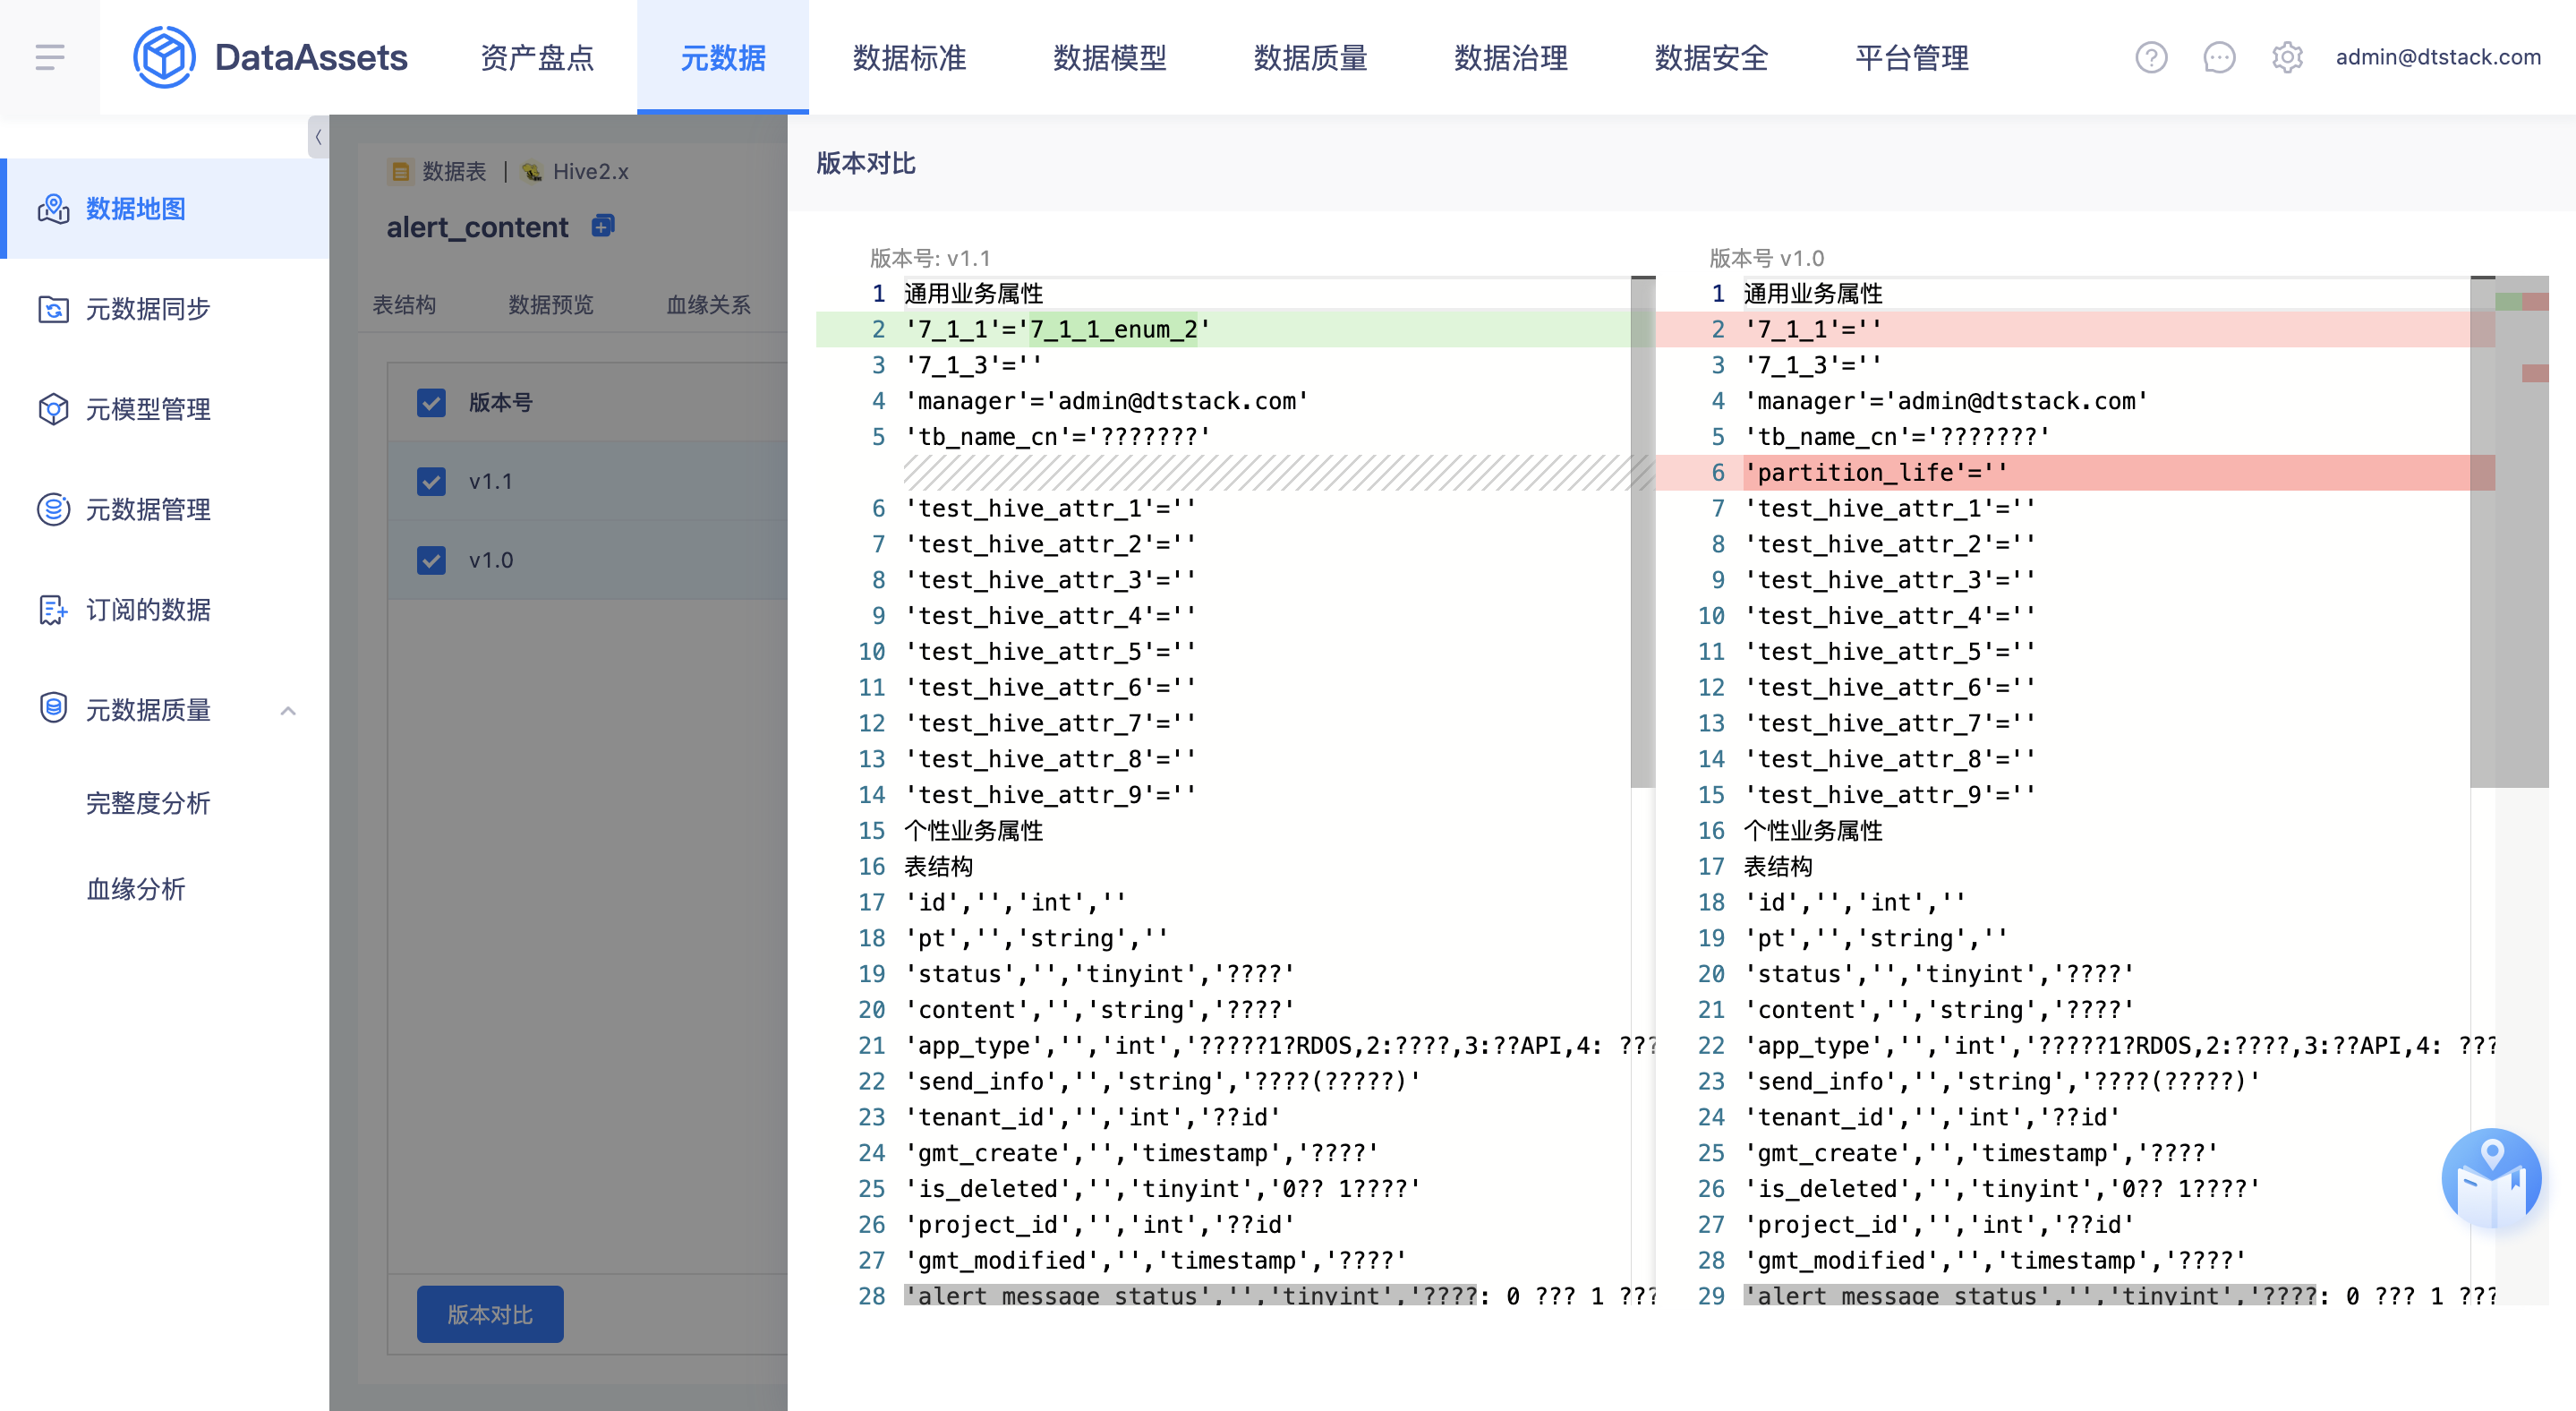Click the DataAssets logo
This screenshot has width=2576, height=1411.
click(x=271, y=57)
